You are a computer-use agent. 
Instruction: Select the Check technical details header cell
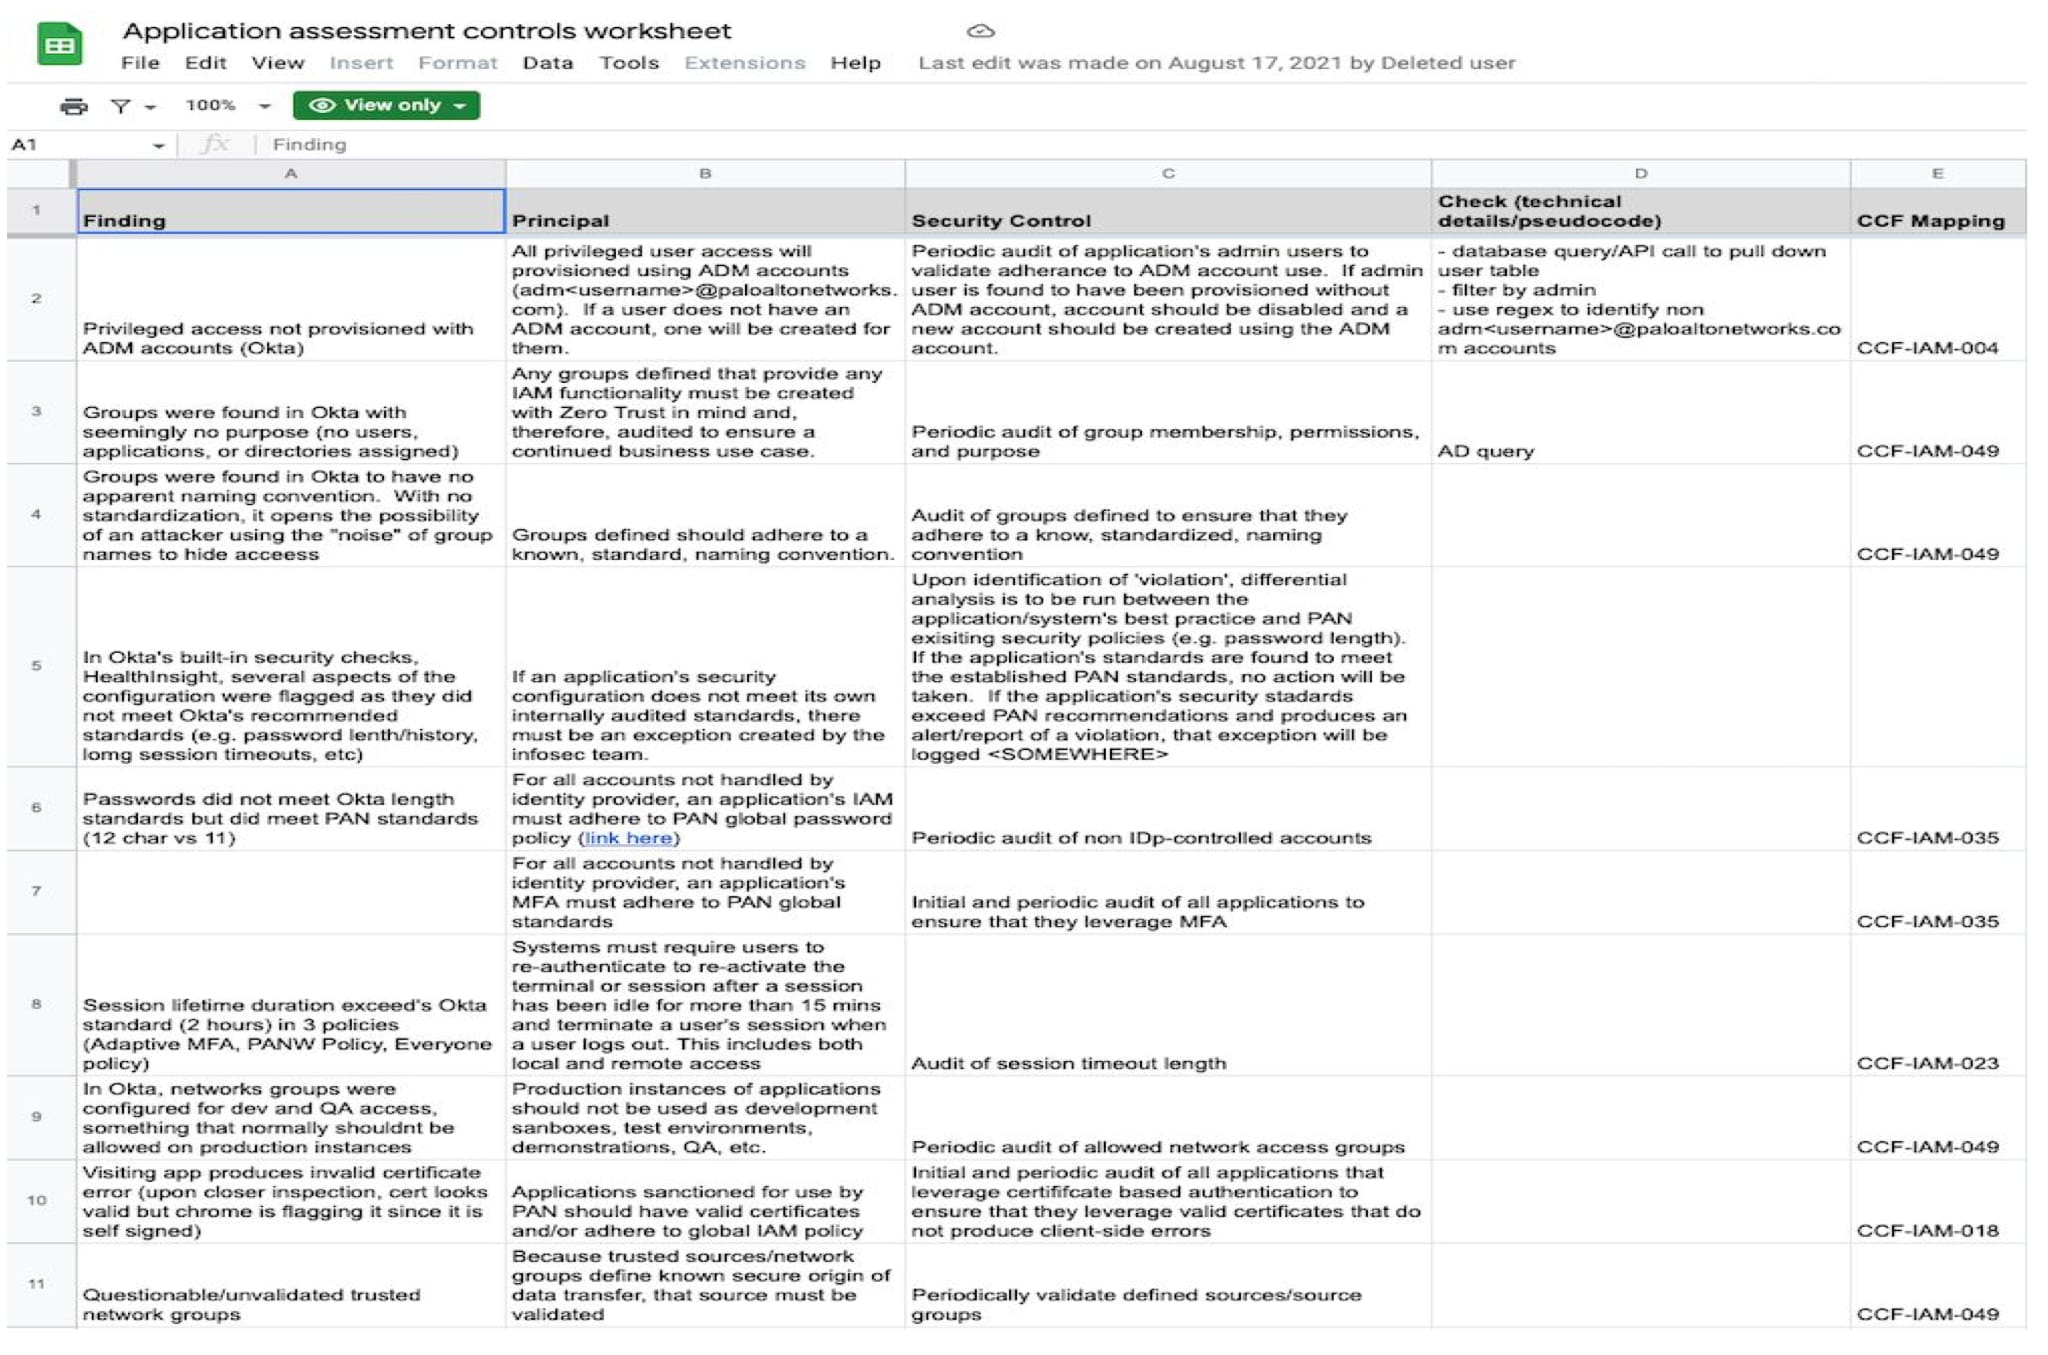point(1641,211)
